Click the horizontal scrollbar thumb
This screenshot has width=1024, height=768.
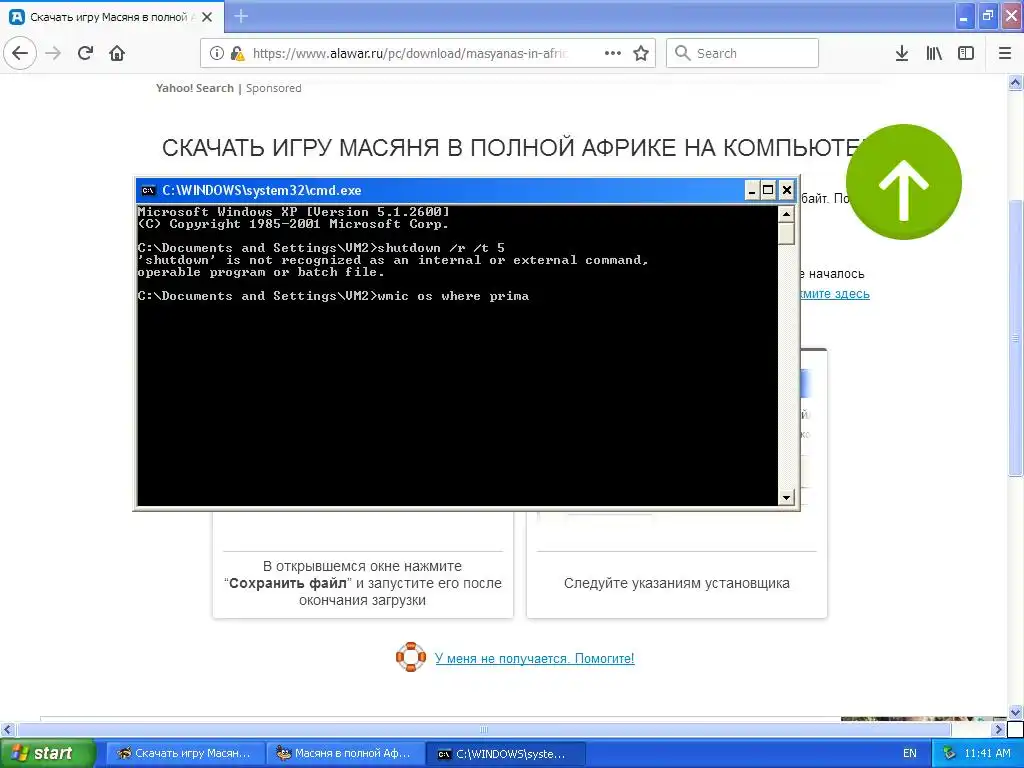484,729
